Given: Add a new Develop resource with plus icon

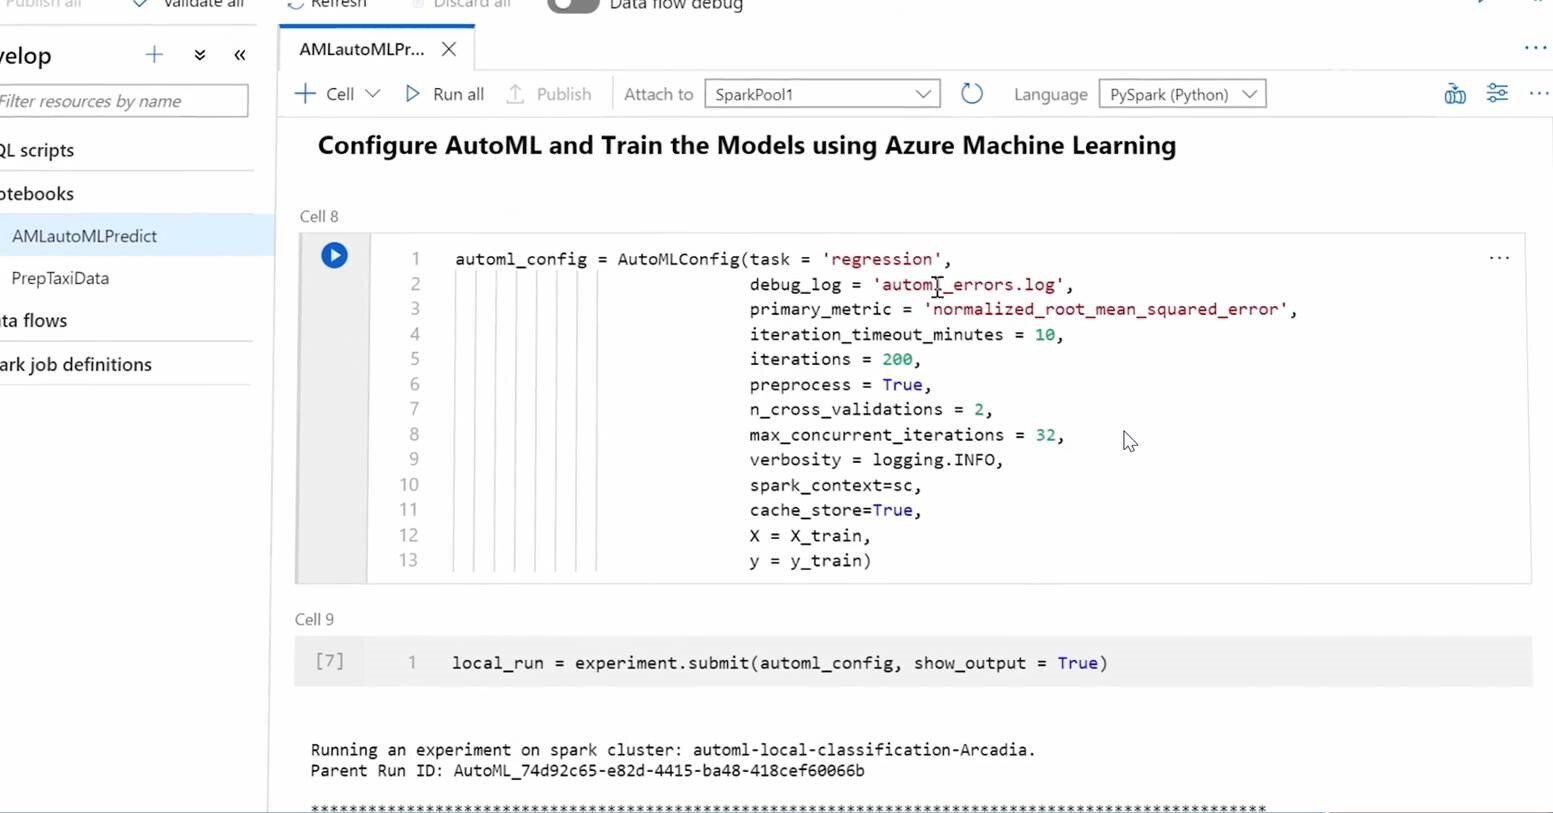Looking at the screenshot, I should [154, 55].
